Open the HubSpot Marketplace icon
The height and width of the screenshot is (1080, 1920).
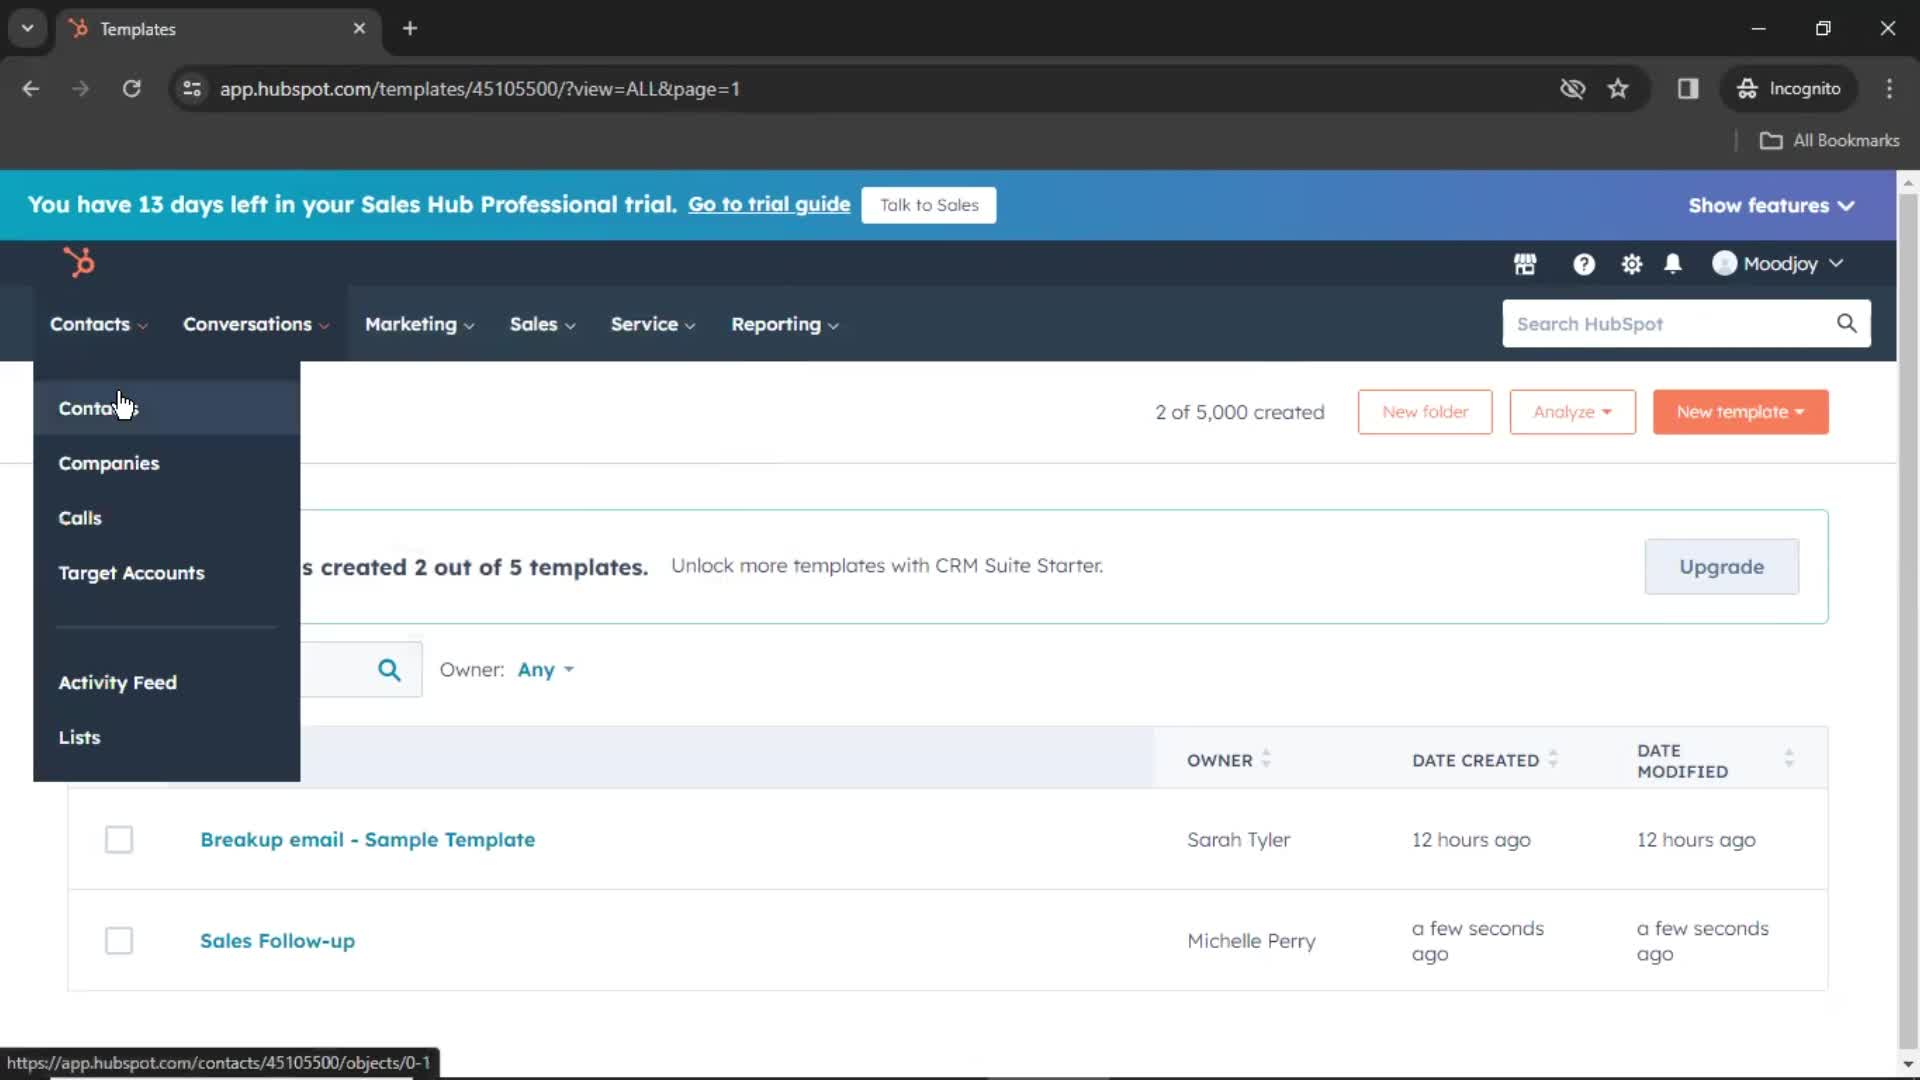(1525, 264)
